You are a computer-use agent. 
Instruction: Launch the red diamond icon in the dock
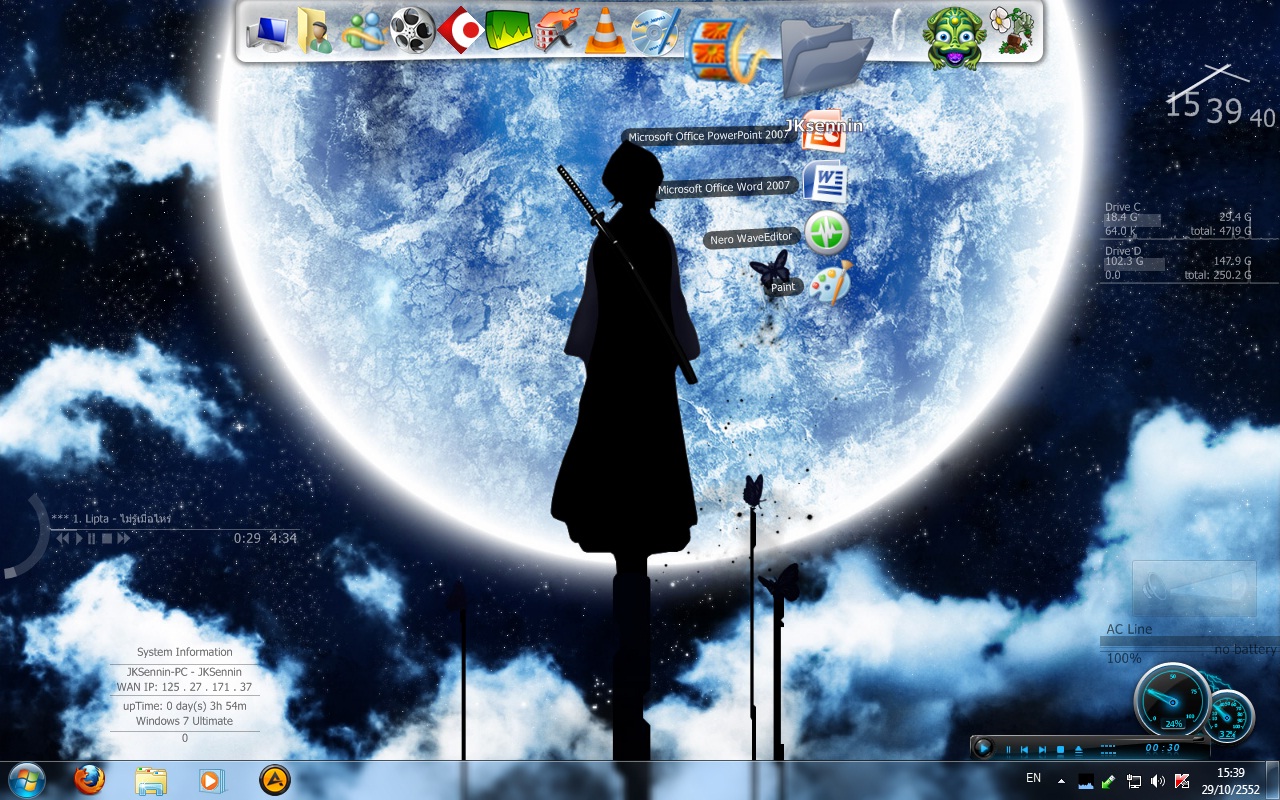pyautogui.click(x=461, y=30)
